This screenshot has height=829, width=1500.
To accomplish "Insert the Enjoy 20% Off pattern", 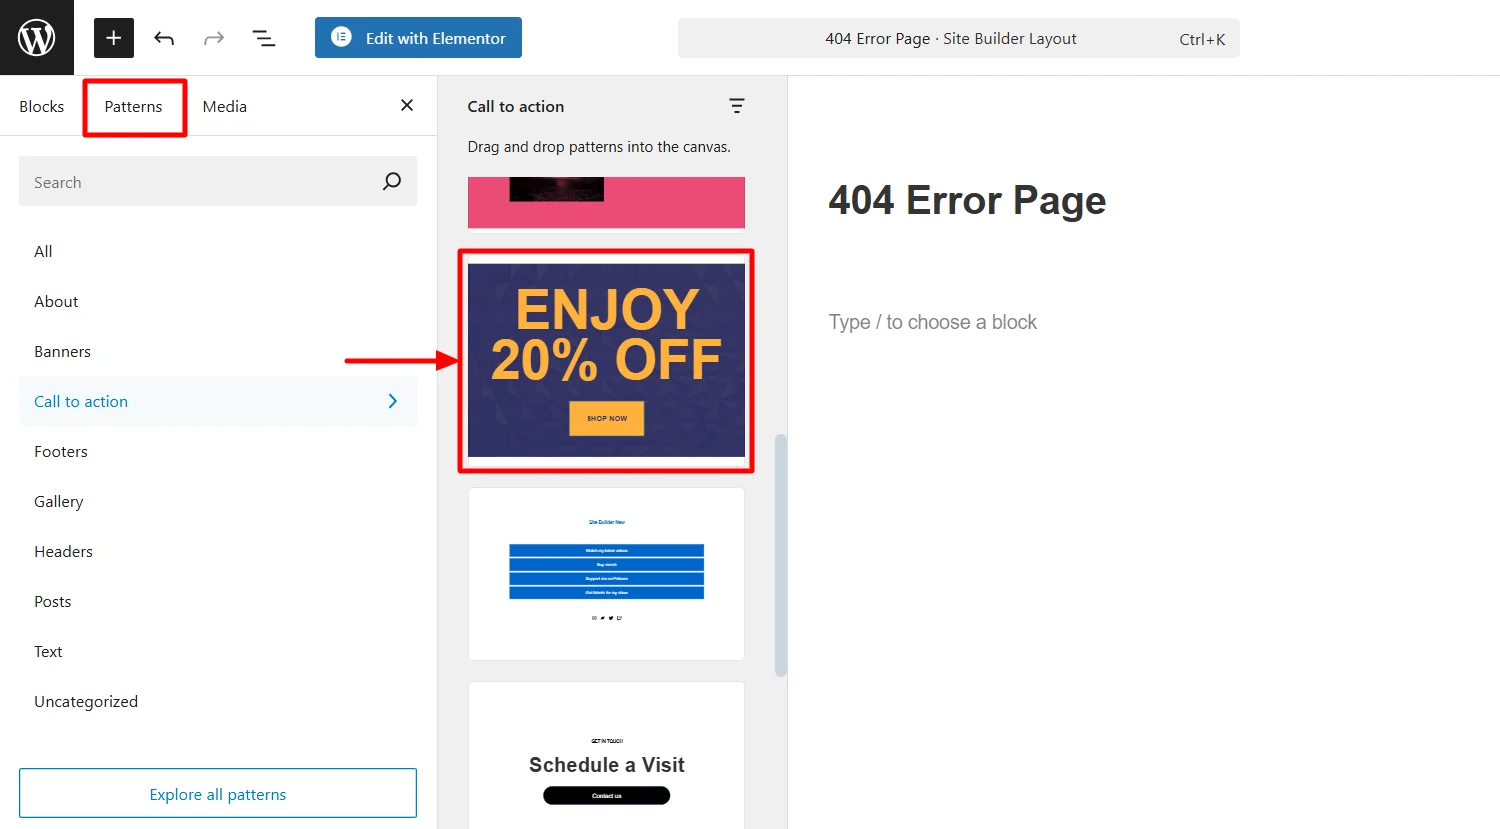I will (606, 360).
